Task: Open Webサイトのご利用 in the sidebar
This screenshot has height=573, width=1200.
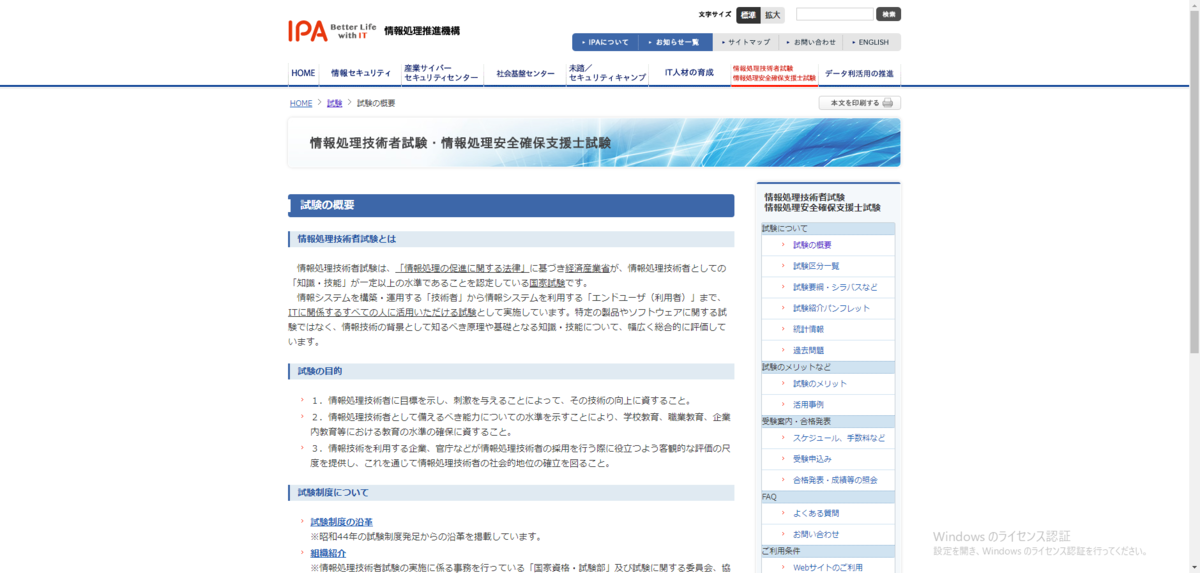Action: click(828, 567)
